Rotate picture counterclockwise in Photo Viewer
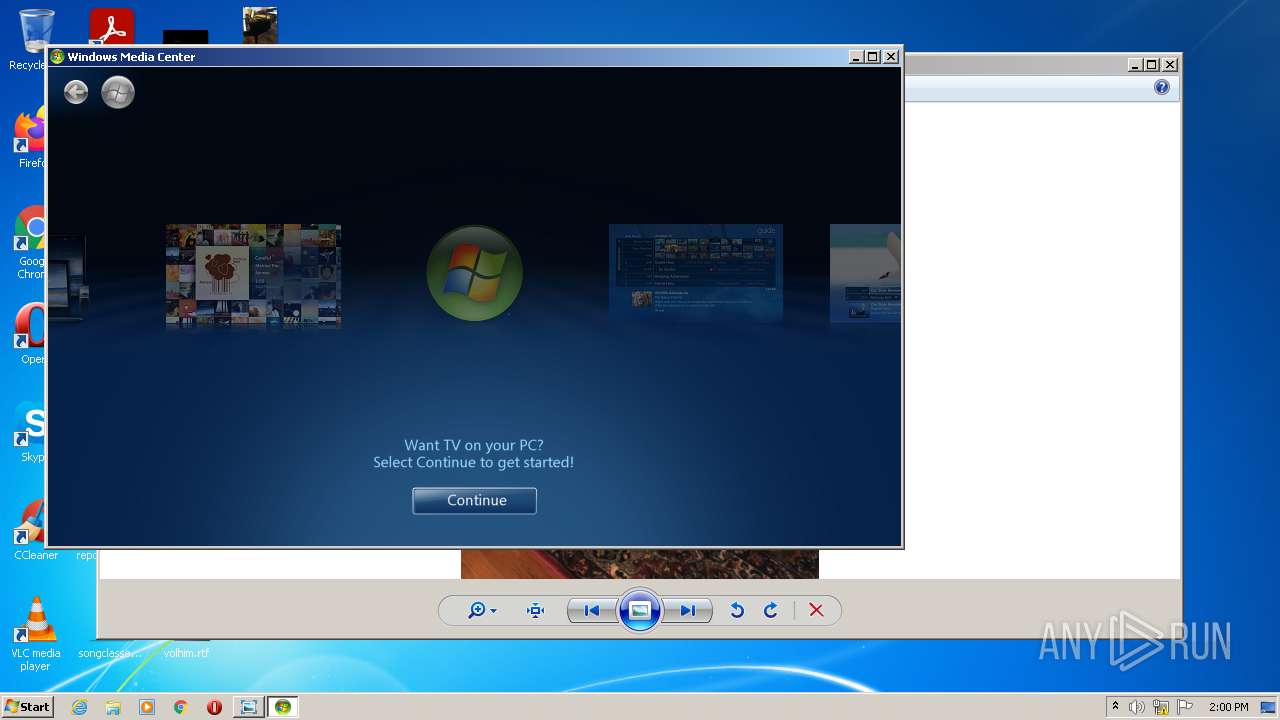This screenshot has width=1280, height=720. [x=737, y=610]
